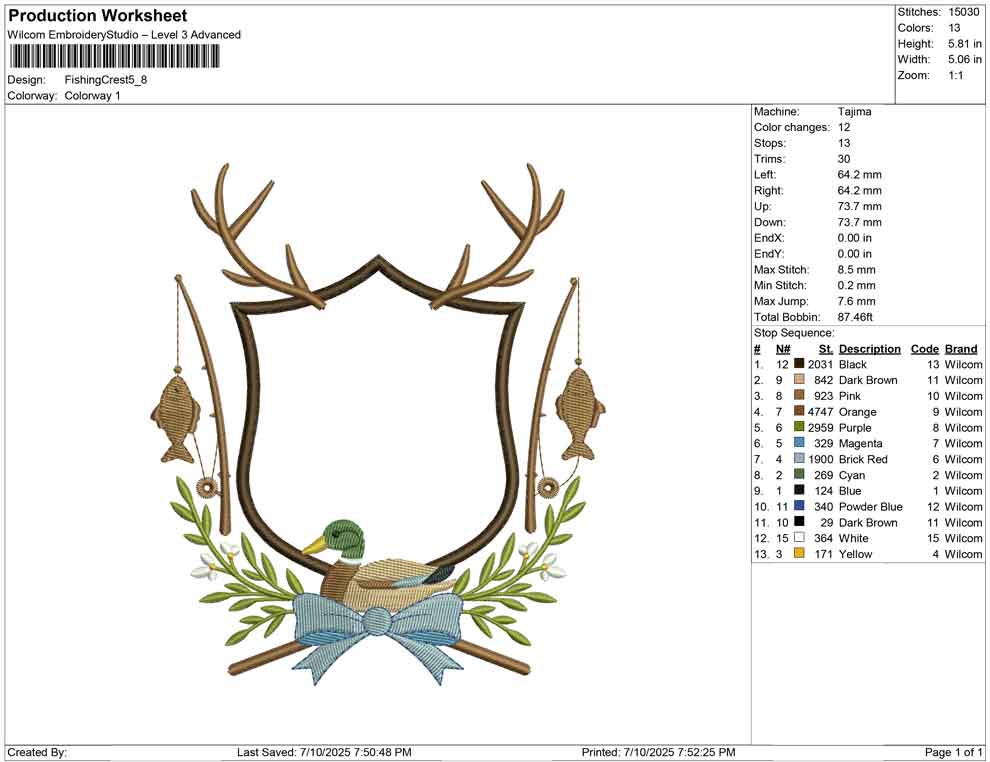The image size is (990, 762).
Task: Click the Wilcom EmbroideryStudio Level 3 Advanced text
Action: click(124, 35)
